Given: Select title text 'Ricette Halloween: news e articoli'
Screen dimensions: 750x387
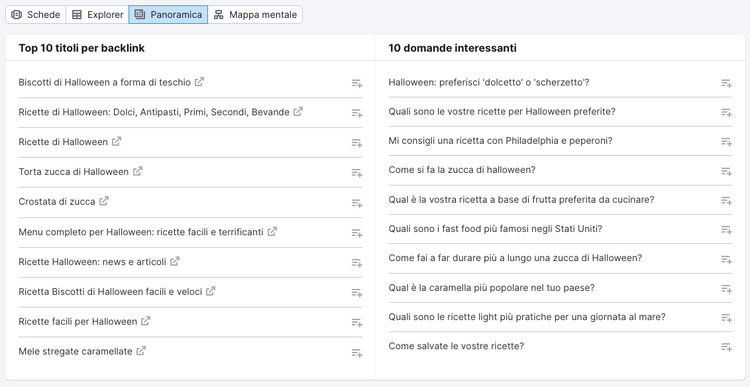Looking at the screenshot, I should point(93,262).
